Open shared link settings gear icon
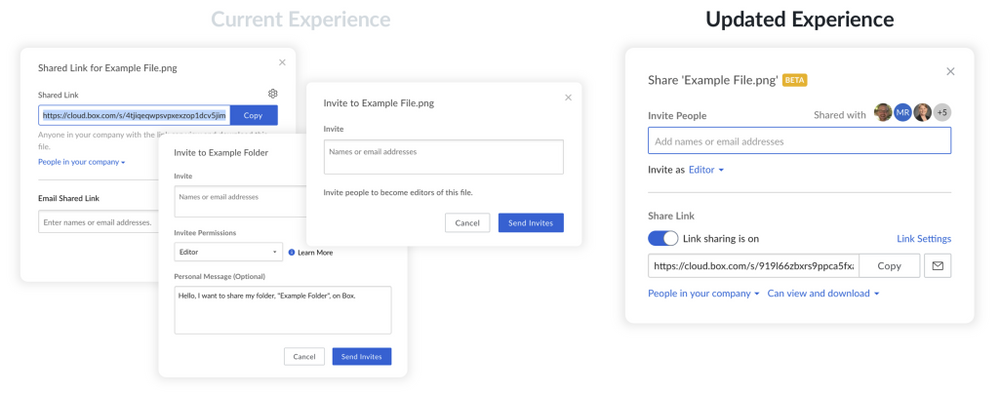 pos(273,94)
